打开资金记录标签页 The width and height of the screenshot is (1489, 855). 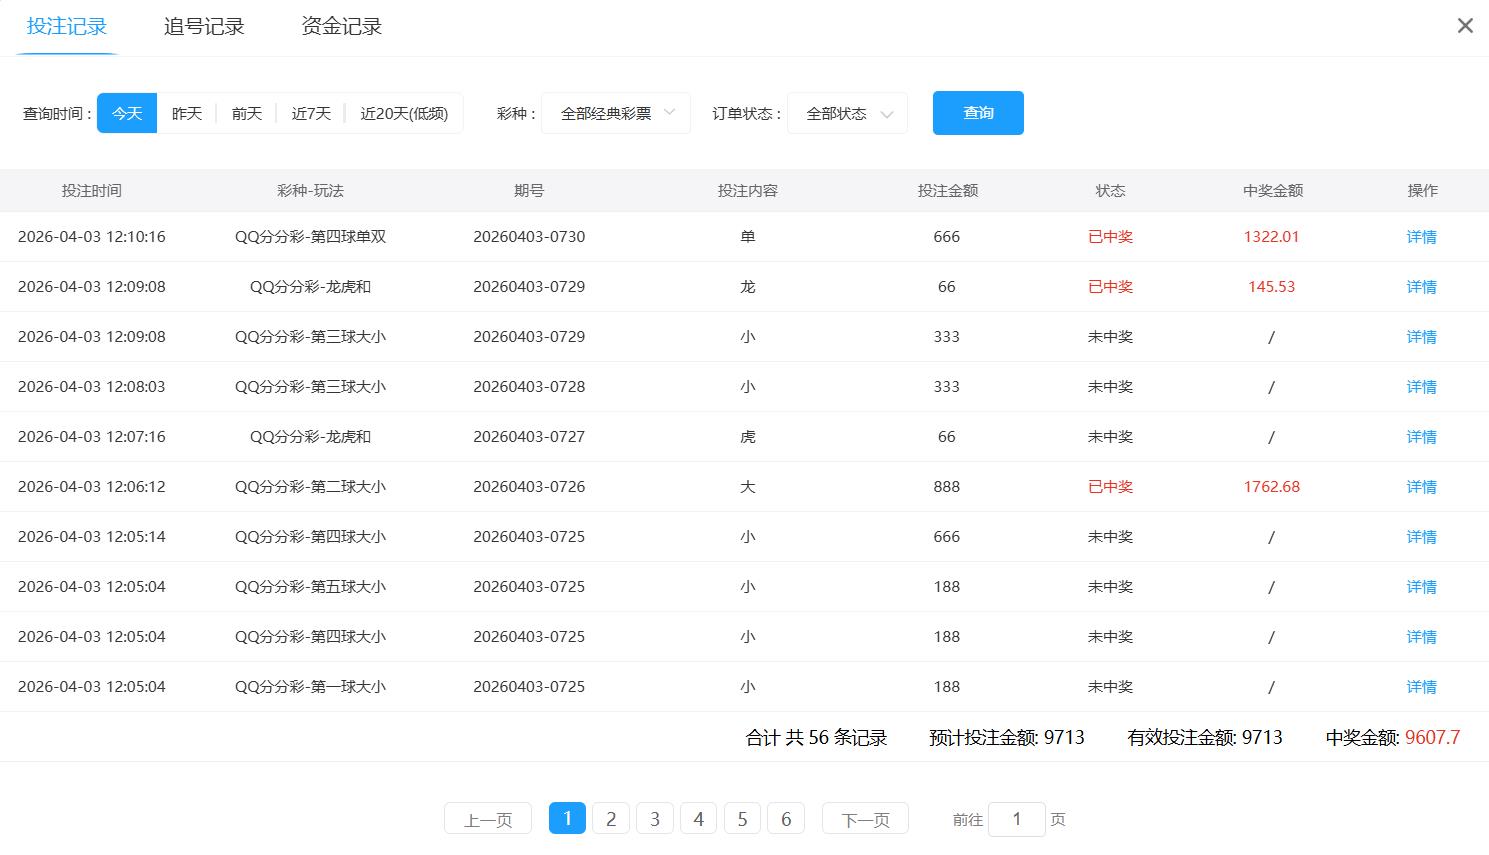[339, 27]
